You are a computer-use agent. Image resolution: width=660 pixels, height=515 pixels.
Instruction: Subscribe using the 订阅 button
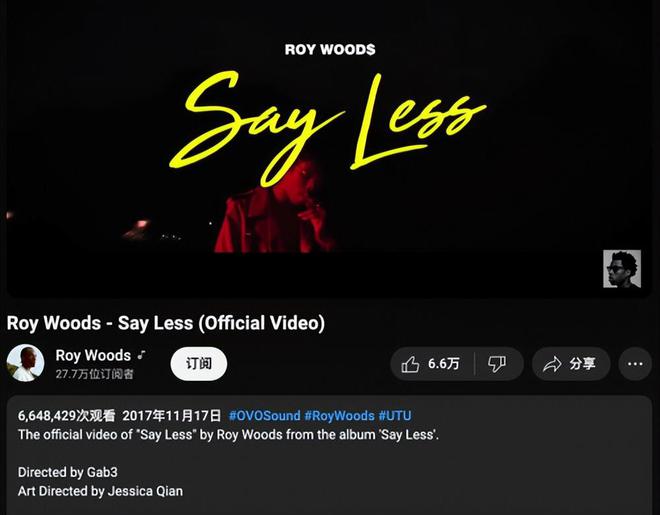[199, 364]
